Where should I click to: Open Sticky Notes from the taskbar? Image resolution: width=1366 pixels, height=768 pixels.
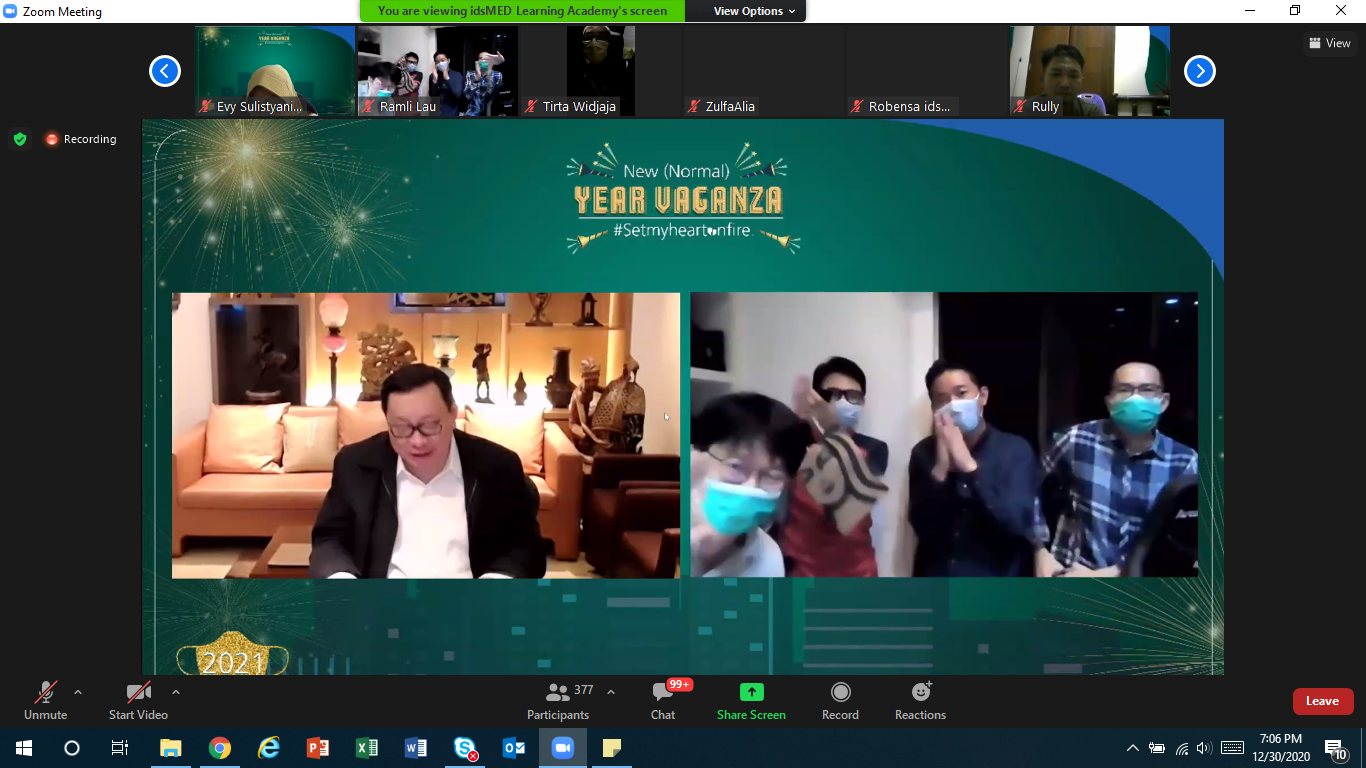pyautogui.click(x=612, y=747)
